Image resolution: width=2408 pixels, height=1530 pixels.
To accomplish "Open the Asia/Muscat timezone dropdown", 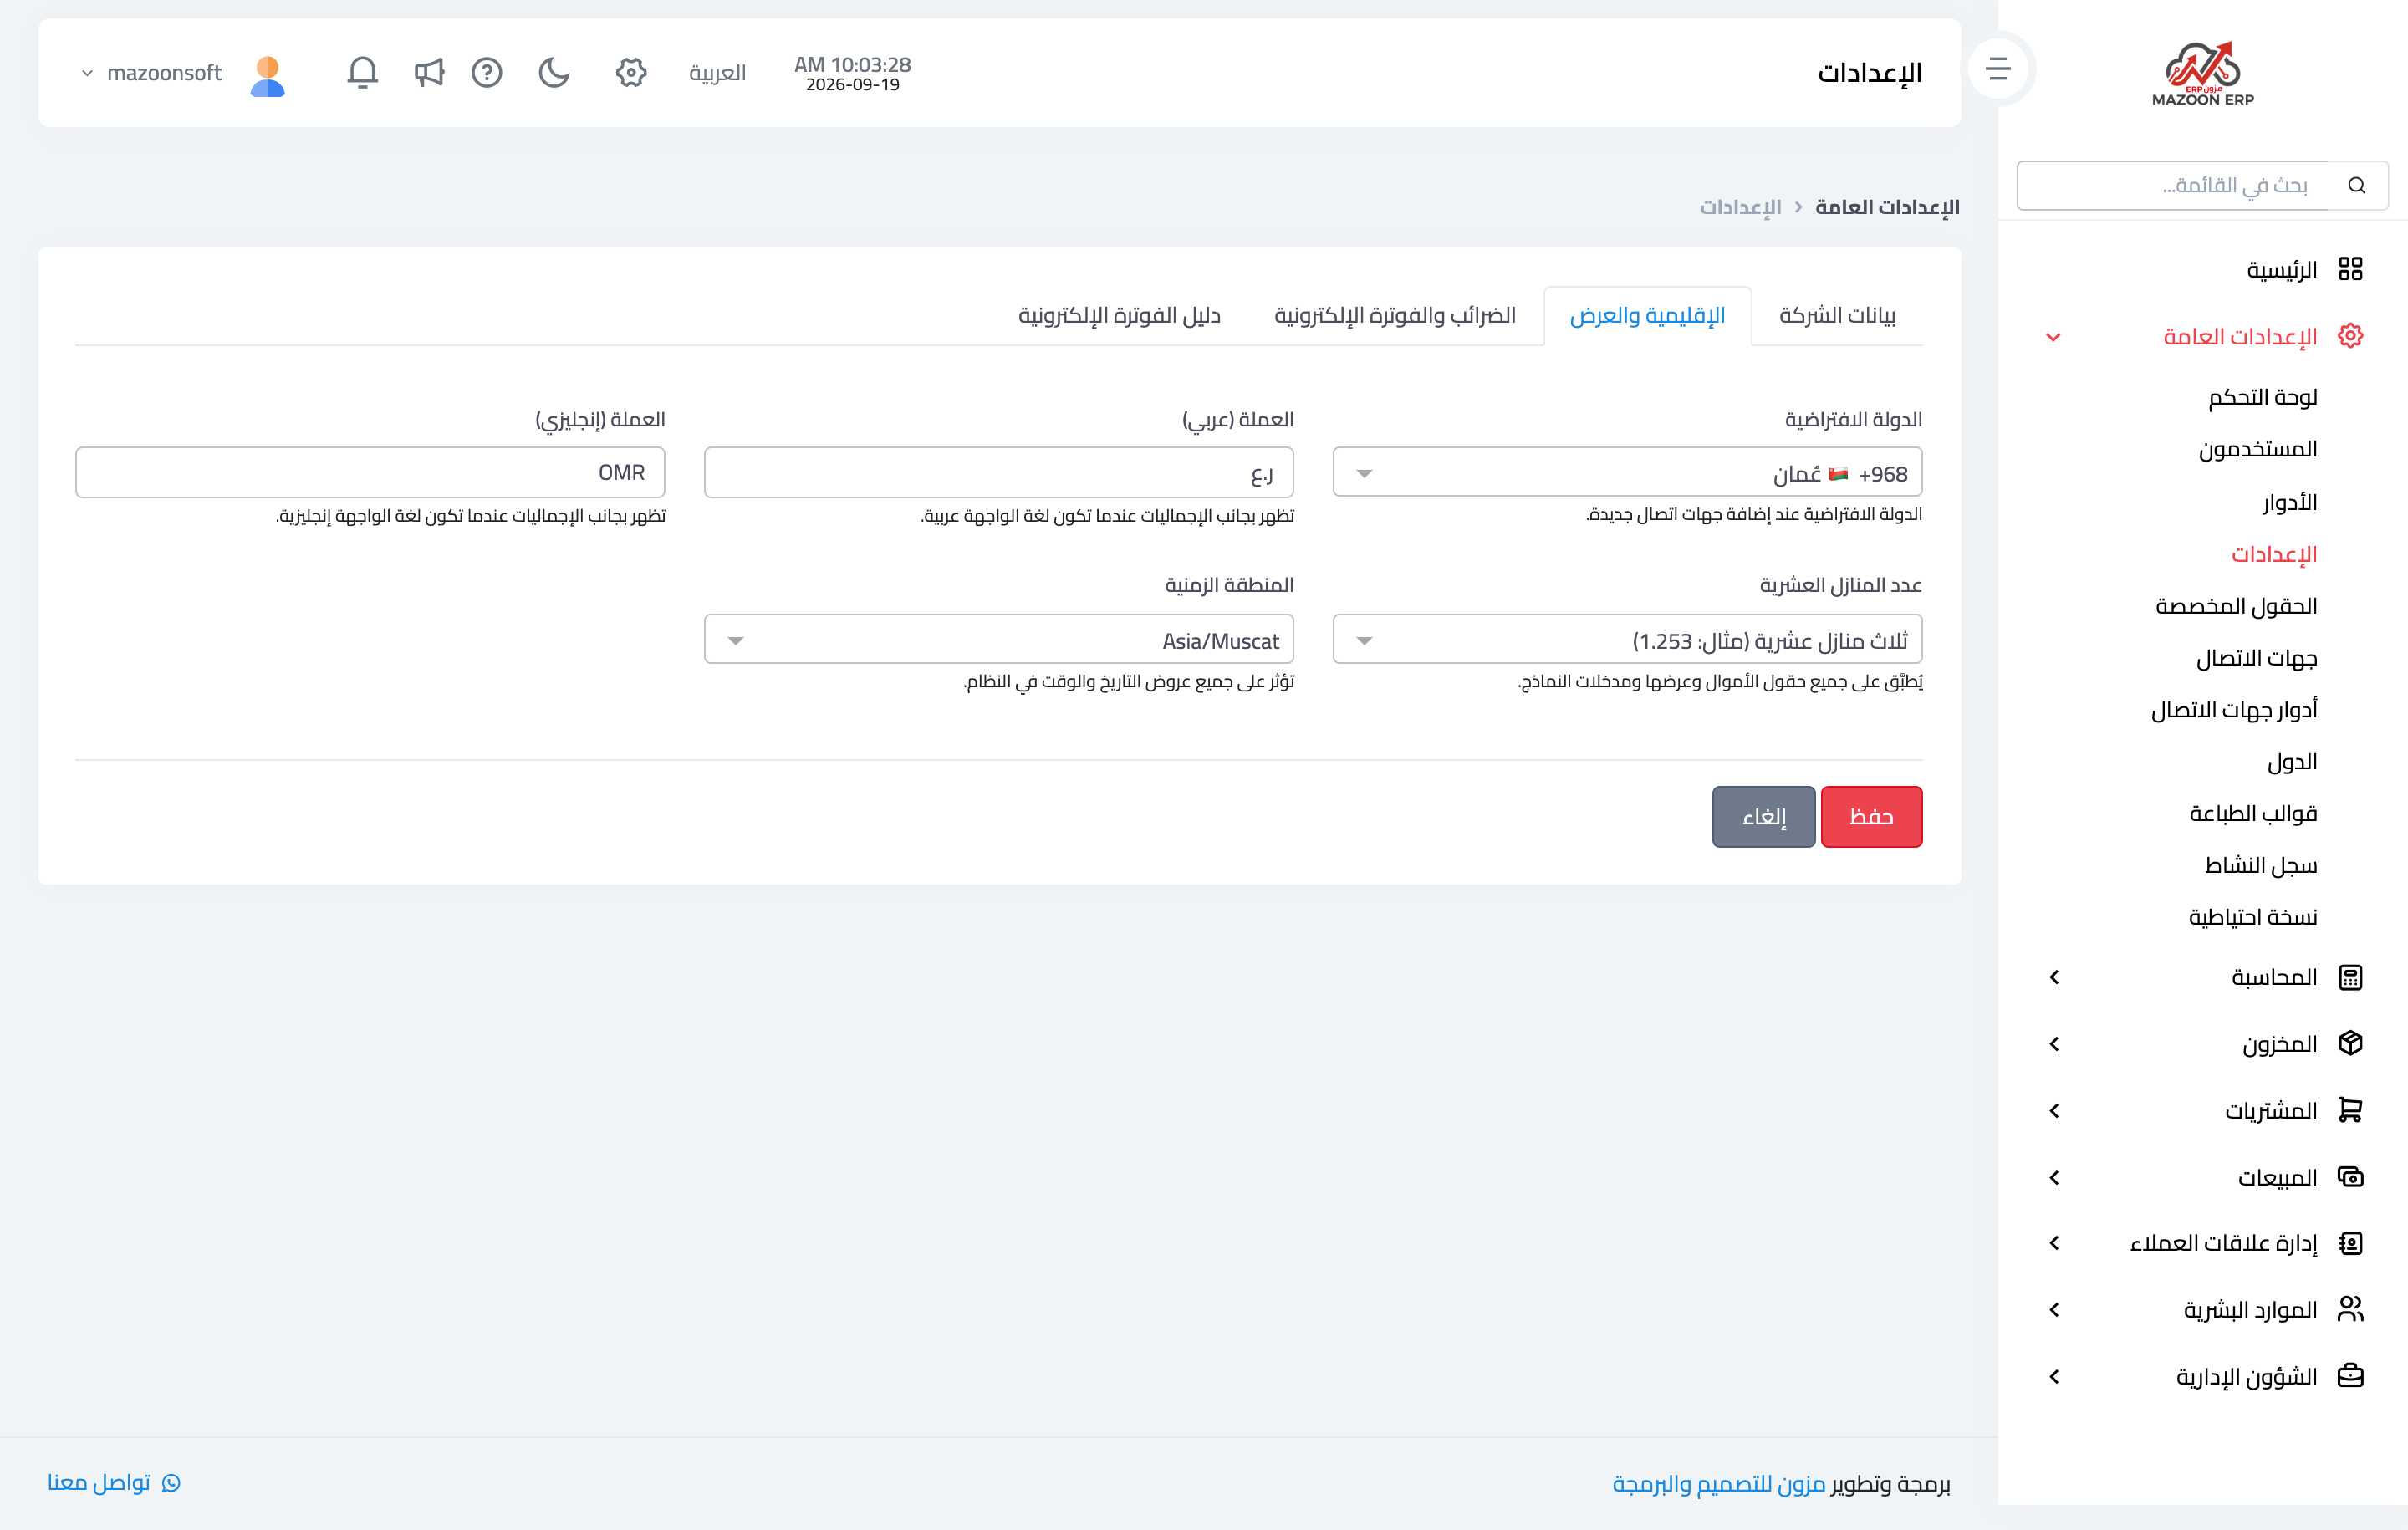I will click(998, 639).
